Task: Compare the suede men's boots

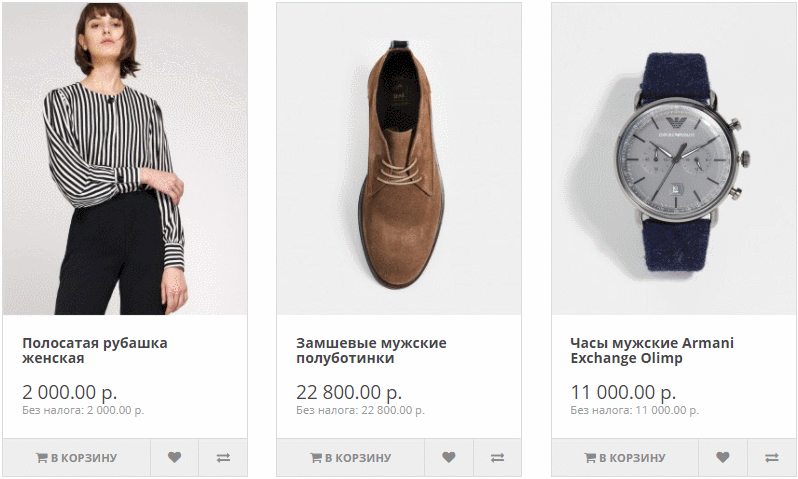Action: point(497,458)
